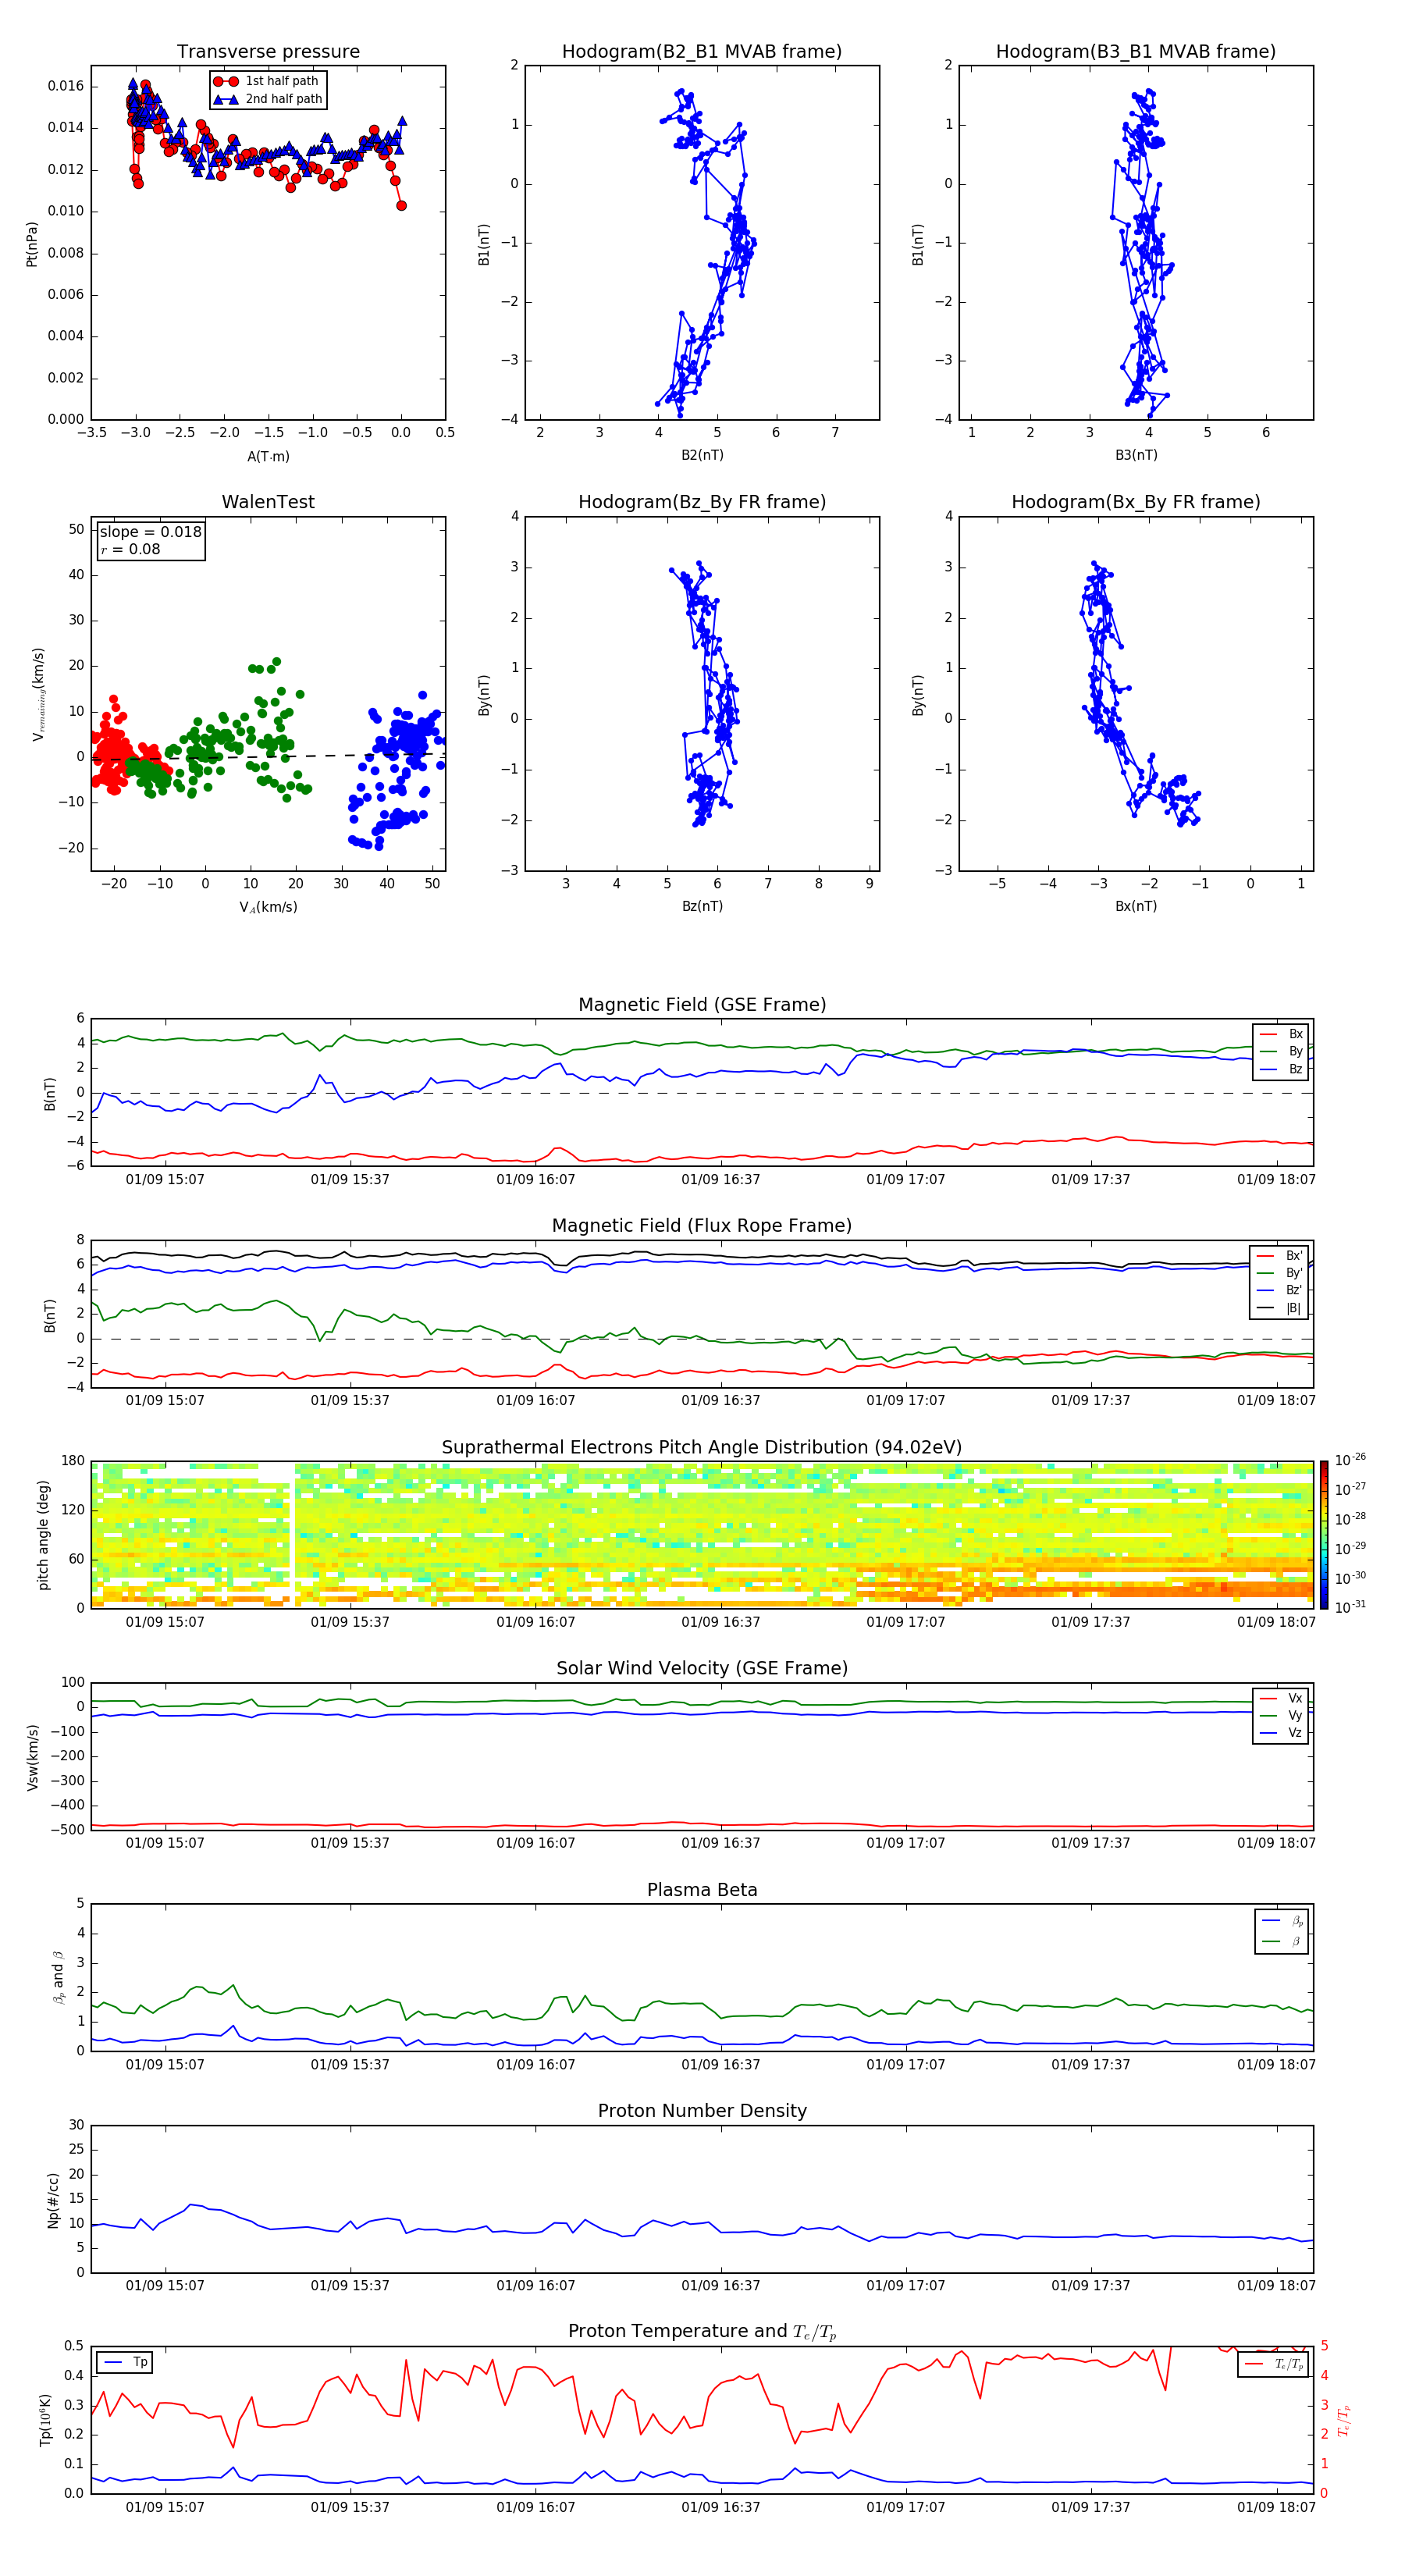Click the 10^-26 colorbar tick label

(1350, 1460)
